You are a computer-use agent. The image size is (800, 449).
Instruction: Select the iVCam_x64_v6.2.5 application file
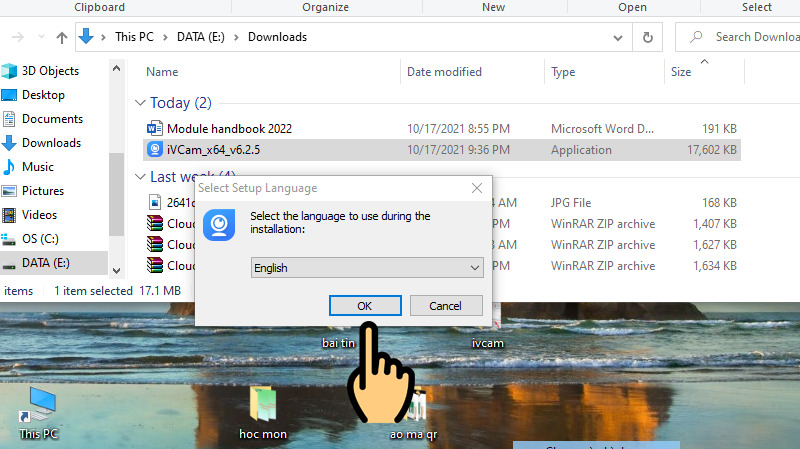point(216,150)
